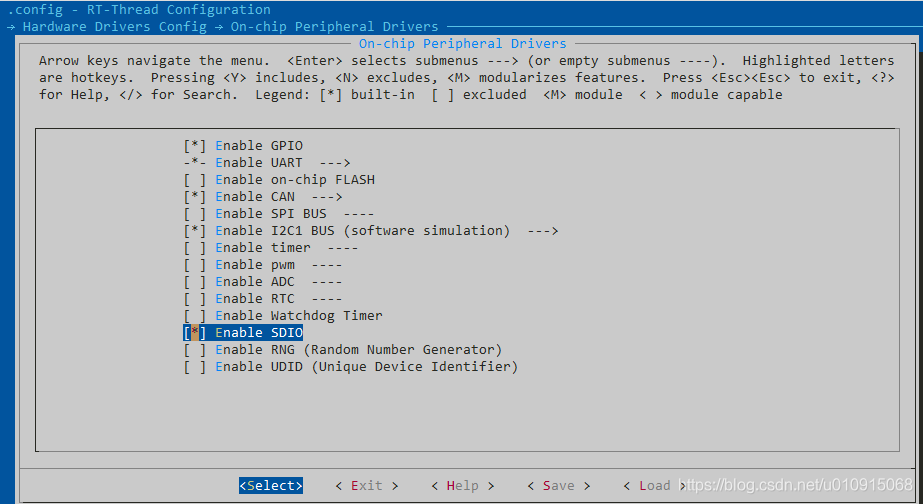Select Enable UDID (Unique Device Identifier) label
Image resolution: width=923 pixels, height=504 pixels.
367,367
